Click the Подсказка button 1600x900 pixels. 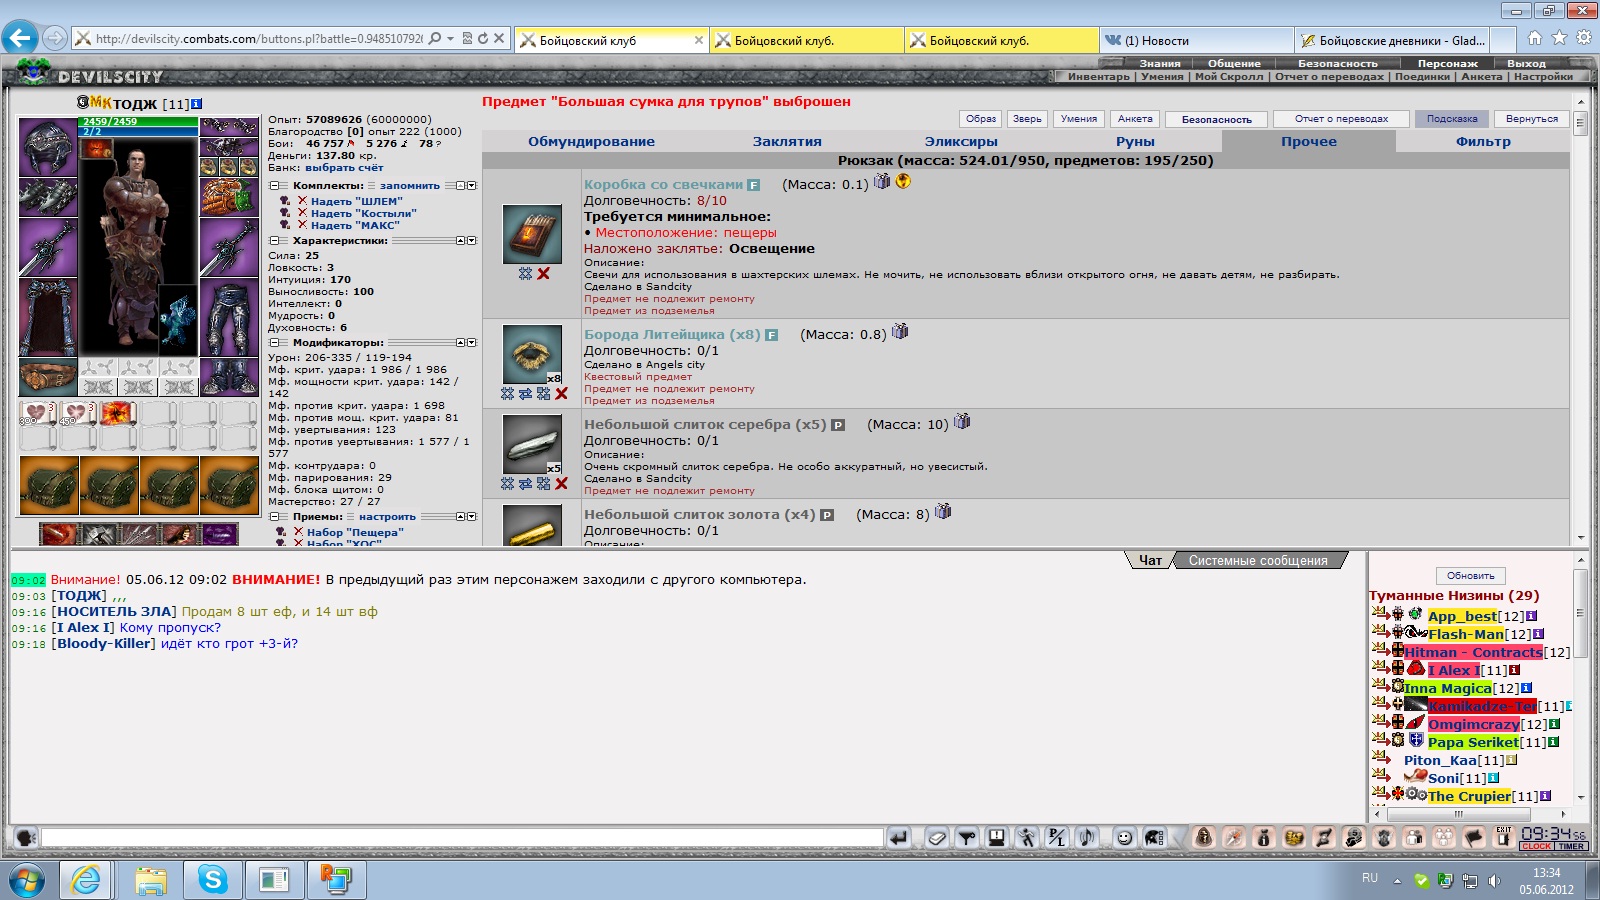point(1452,119)
